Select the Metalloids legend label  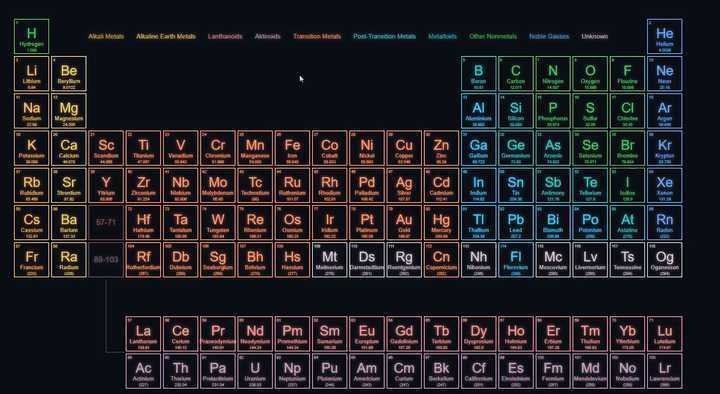[443, 36]
